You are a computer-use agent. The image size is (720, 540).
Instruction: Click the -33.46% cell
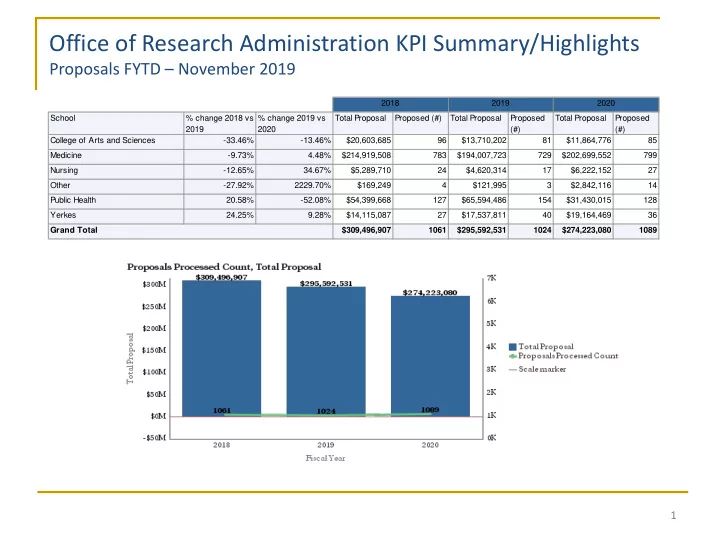(x=219, y=141)
